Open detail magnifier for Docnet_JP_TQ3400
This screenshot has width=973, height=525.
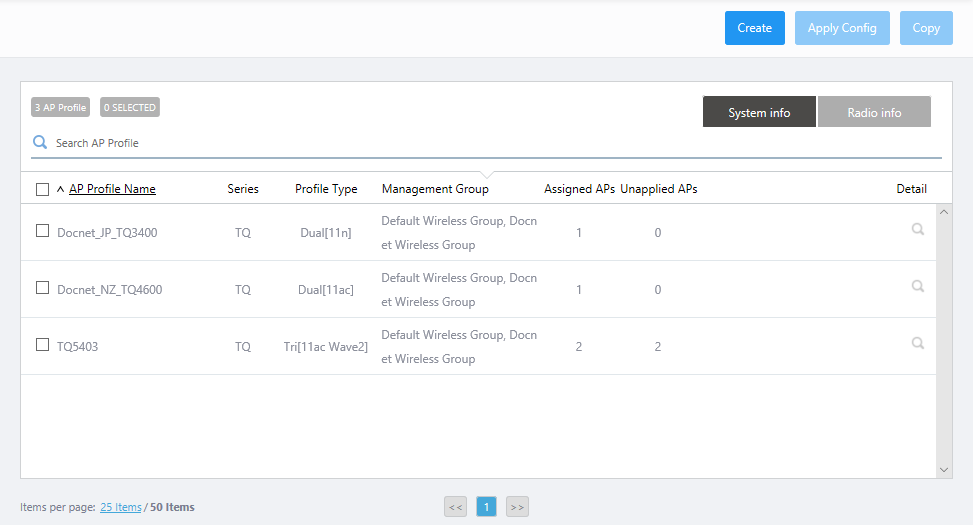[x=917, y=230]
